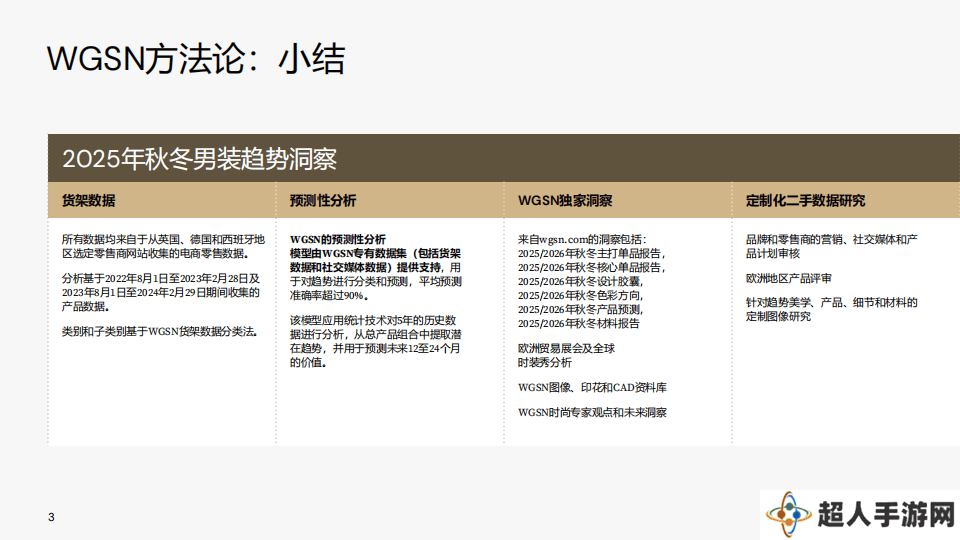The width and height of the screenshot is (960, 540).
Task: Click the line "2025/2026年秋冬核心单品报告"
Action: (x=591, y=268)
